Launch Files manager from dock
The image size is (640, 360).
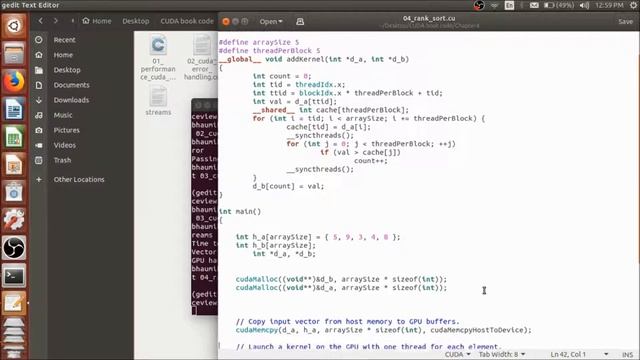click(x=13, y=53)
